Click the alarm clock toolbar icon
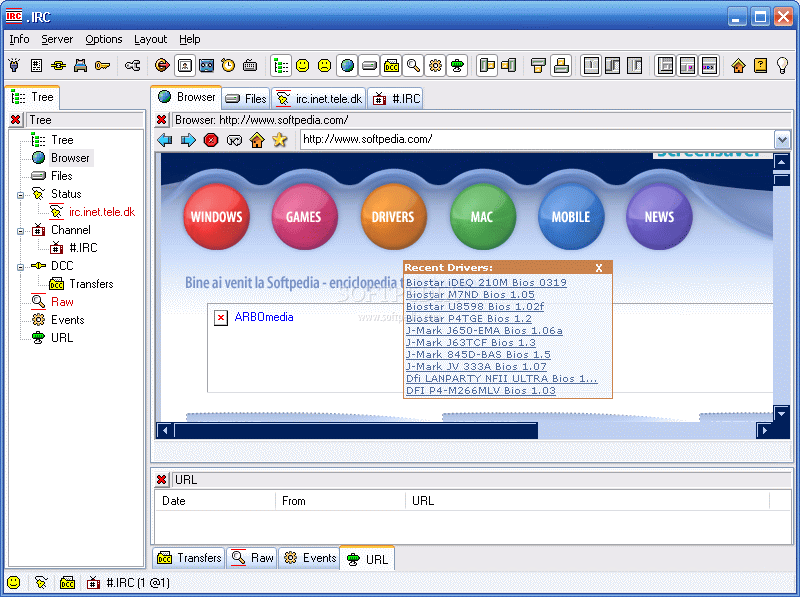Viewport: 800px width, 597px height. 228,65
